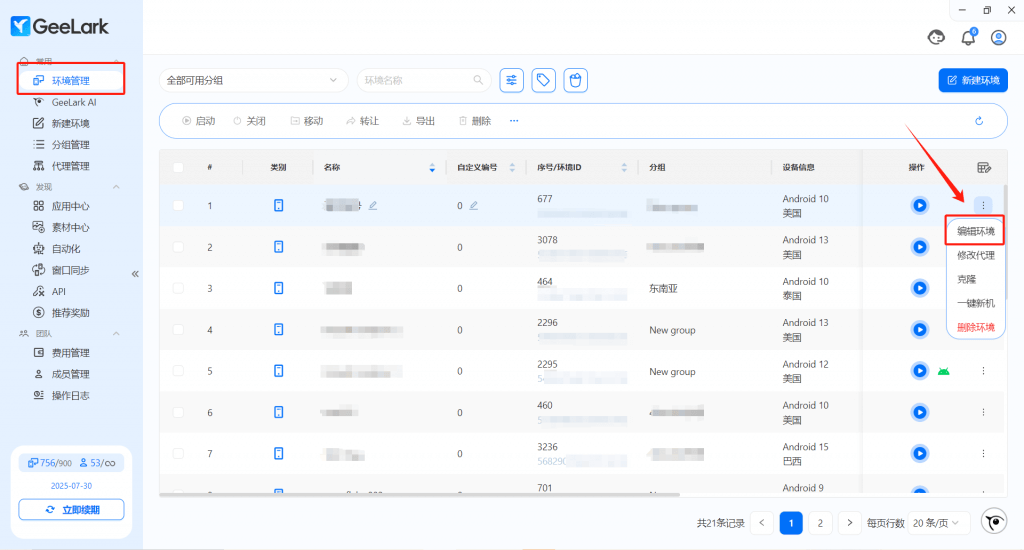Open the 全部可用分组 group dropdown
The height and width of the screenshot is (550, 1024).
tap(253, 81)
